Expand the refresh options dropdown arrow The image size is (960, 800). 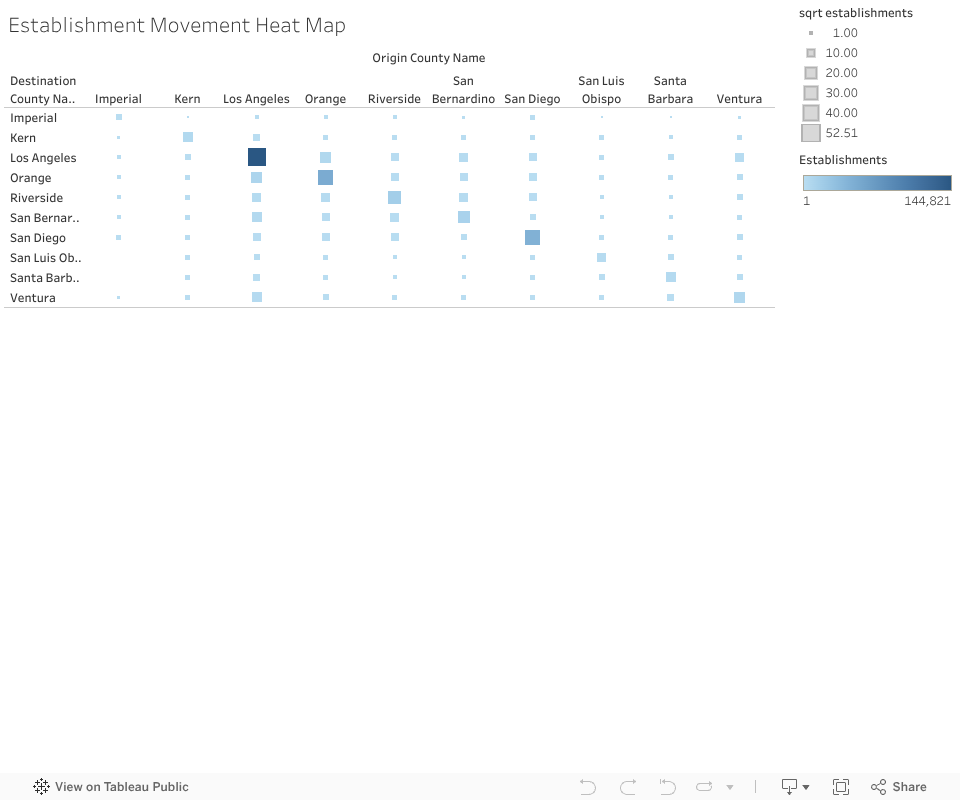coord(730,787)
